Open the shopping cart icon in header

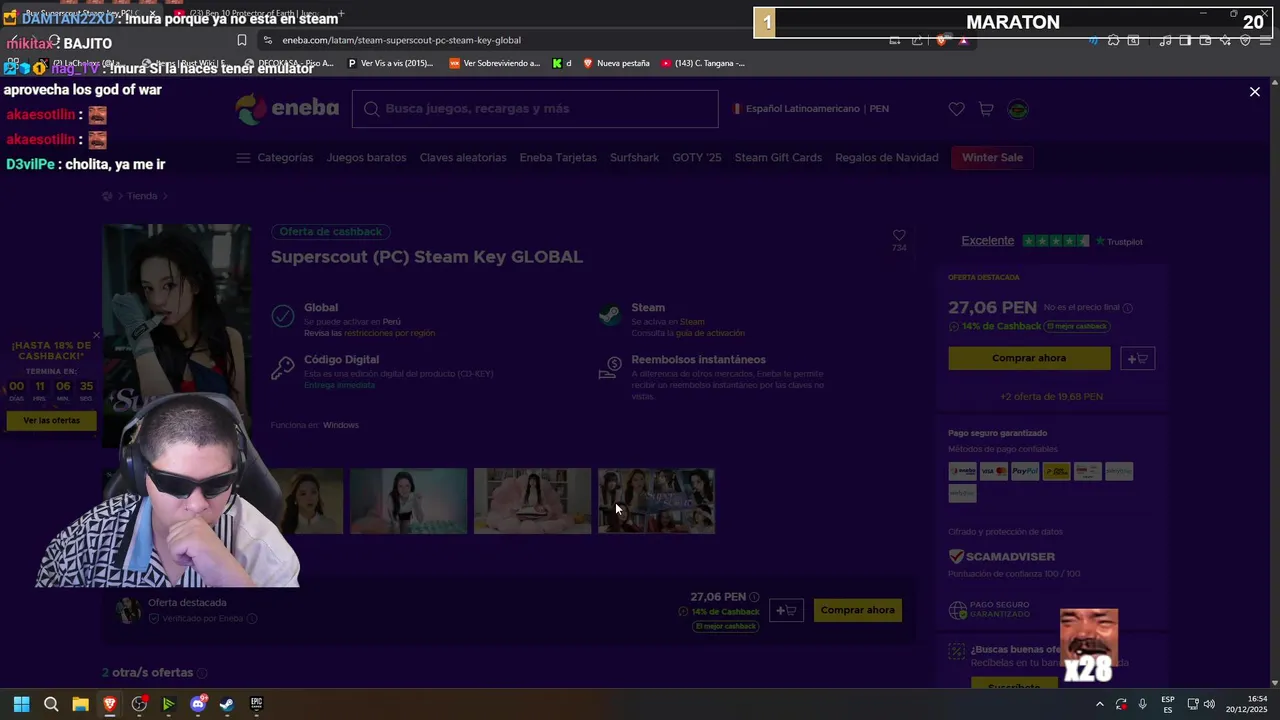(x=986, y=109)
